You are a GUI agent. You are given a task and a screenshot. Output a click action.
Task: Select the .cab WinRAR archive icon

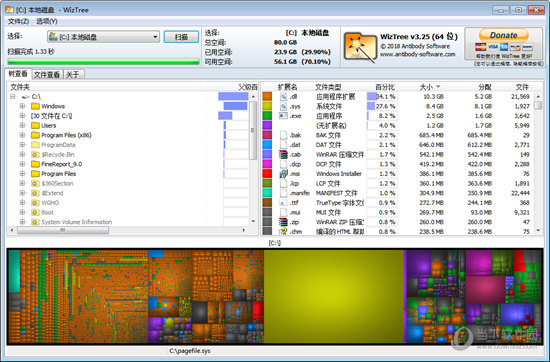coord(283,154)
